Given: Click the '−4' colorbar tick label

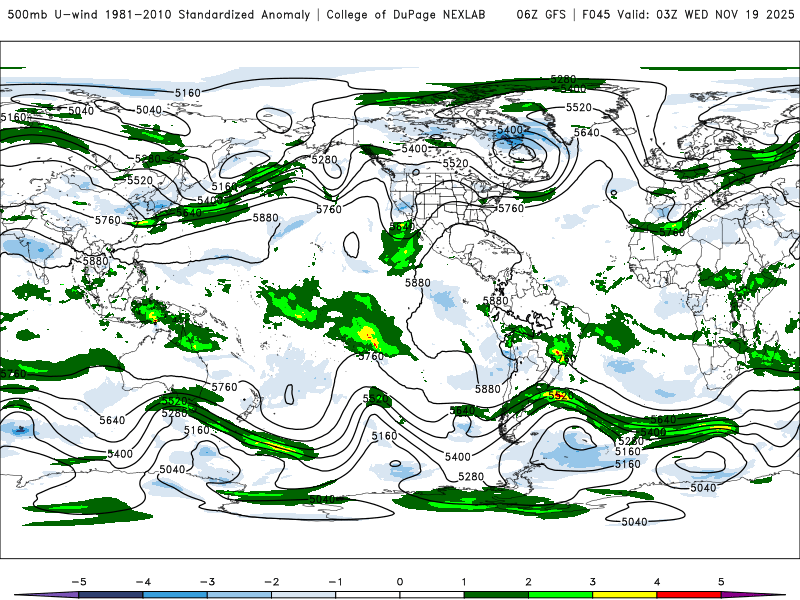Looking at the screenshot, I should point(143,582).
